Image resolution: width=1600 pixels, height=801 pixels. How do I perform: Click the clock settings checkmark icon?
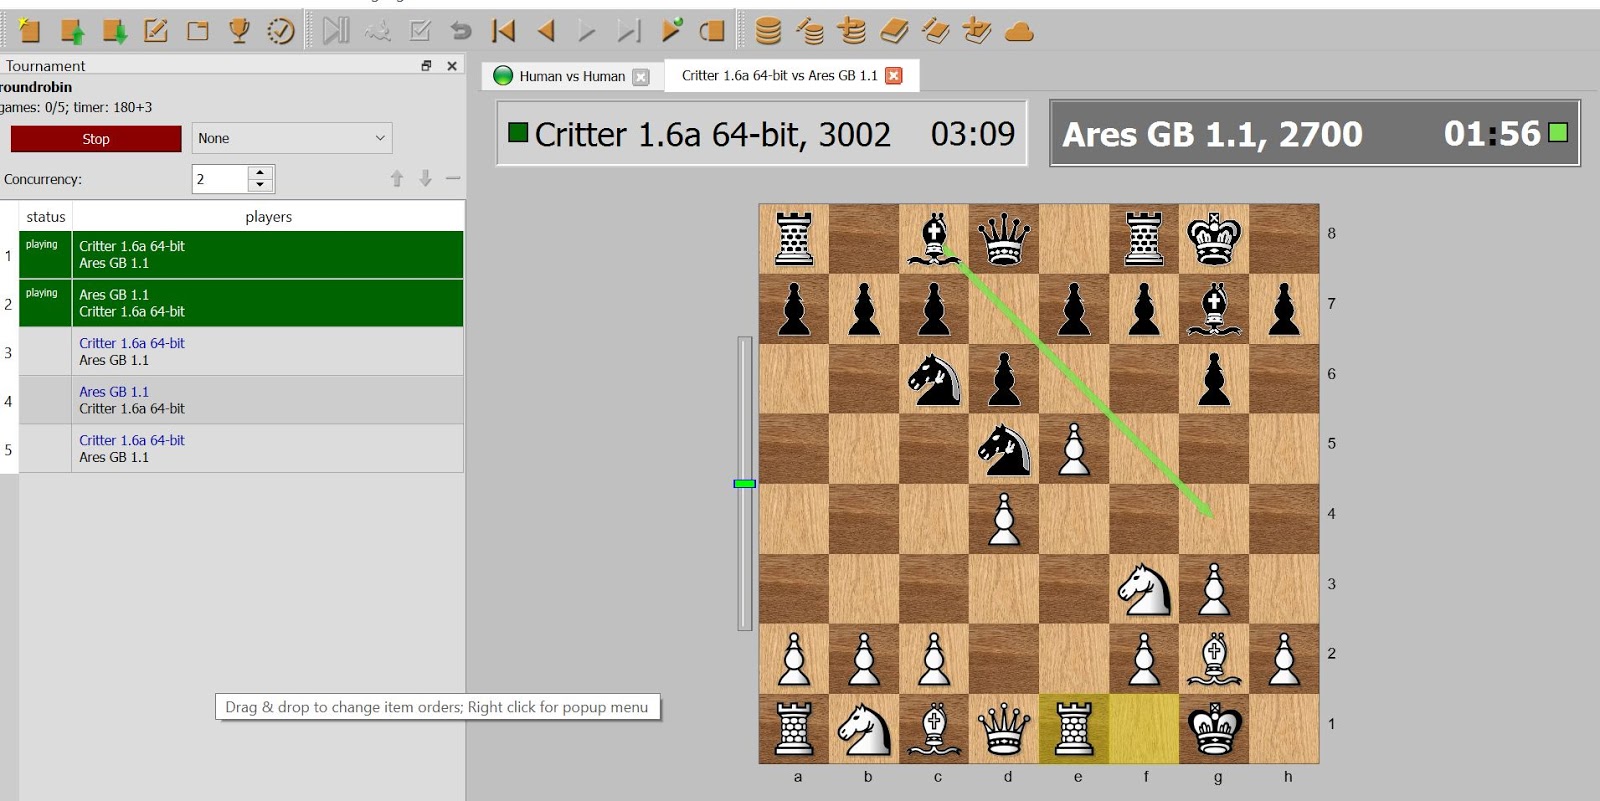click(281, 31)
